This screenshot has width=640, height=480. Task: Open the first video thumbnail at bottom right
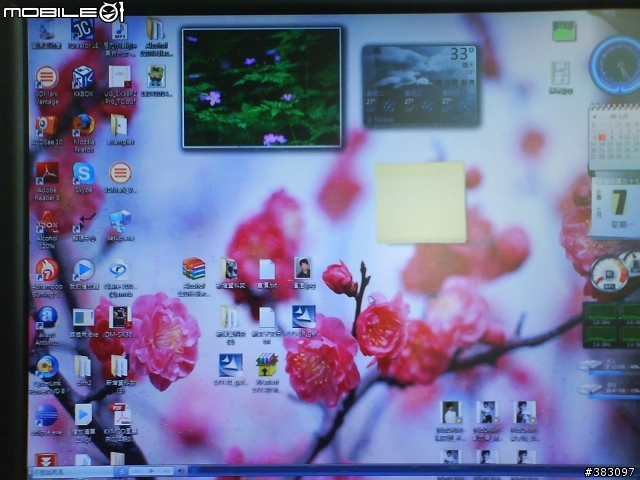click(x=450, y=413)
